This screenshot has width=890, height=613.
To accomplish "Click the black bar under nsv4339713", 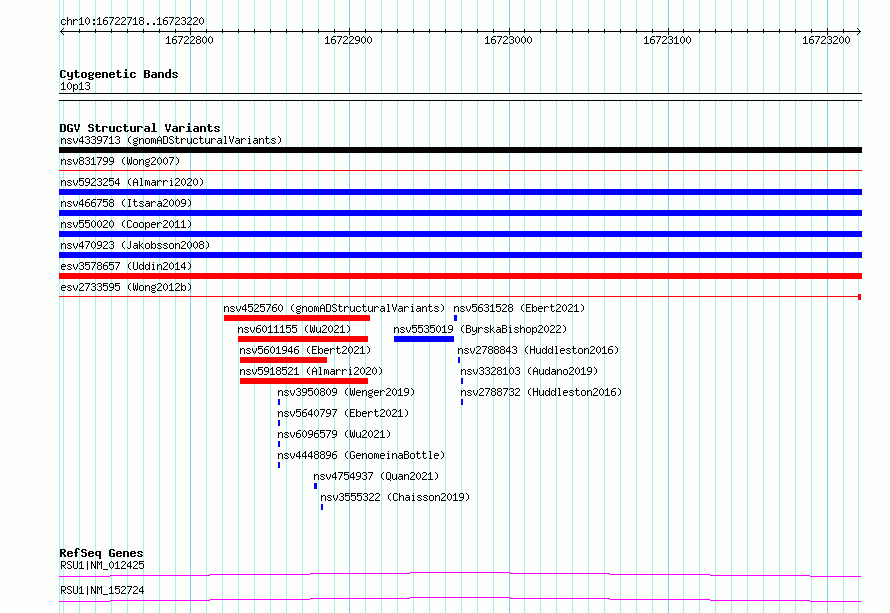I will click(x=460, y=150).
